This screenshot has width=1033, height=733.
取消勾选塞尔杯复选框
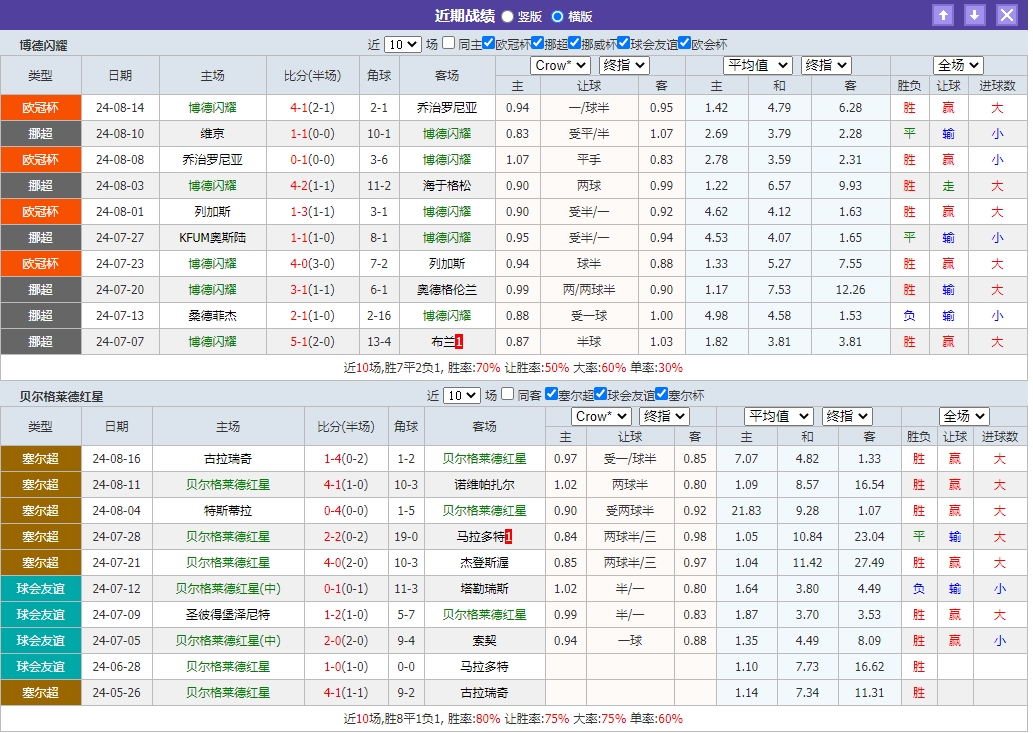click(x=660, y=395)
